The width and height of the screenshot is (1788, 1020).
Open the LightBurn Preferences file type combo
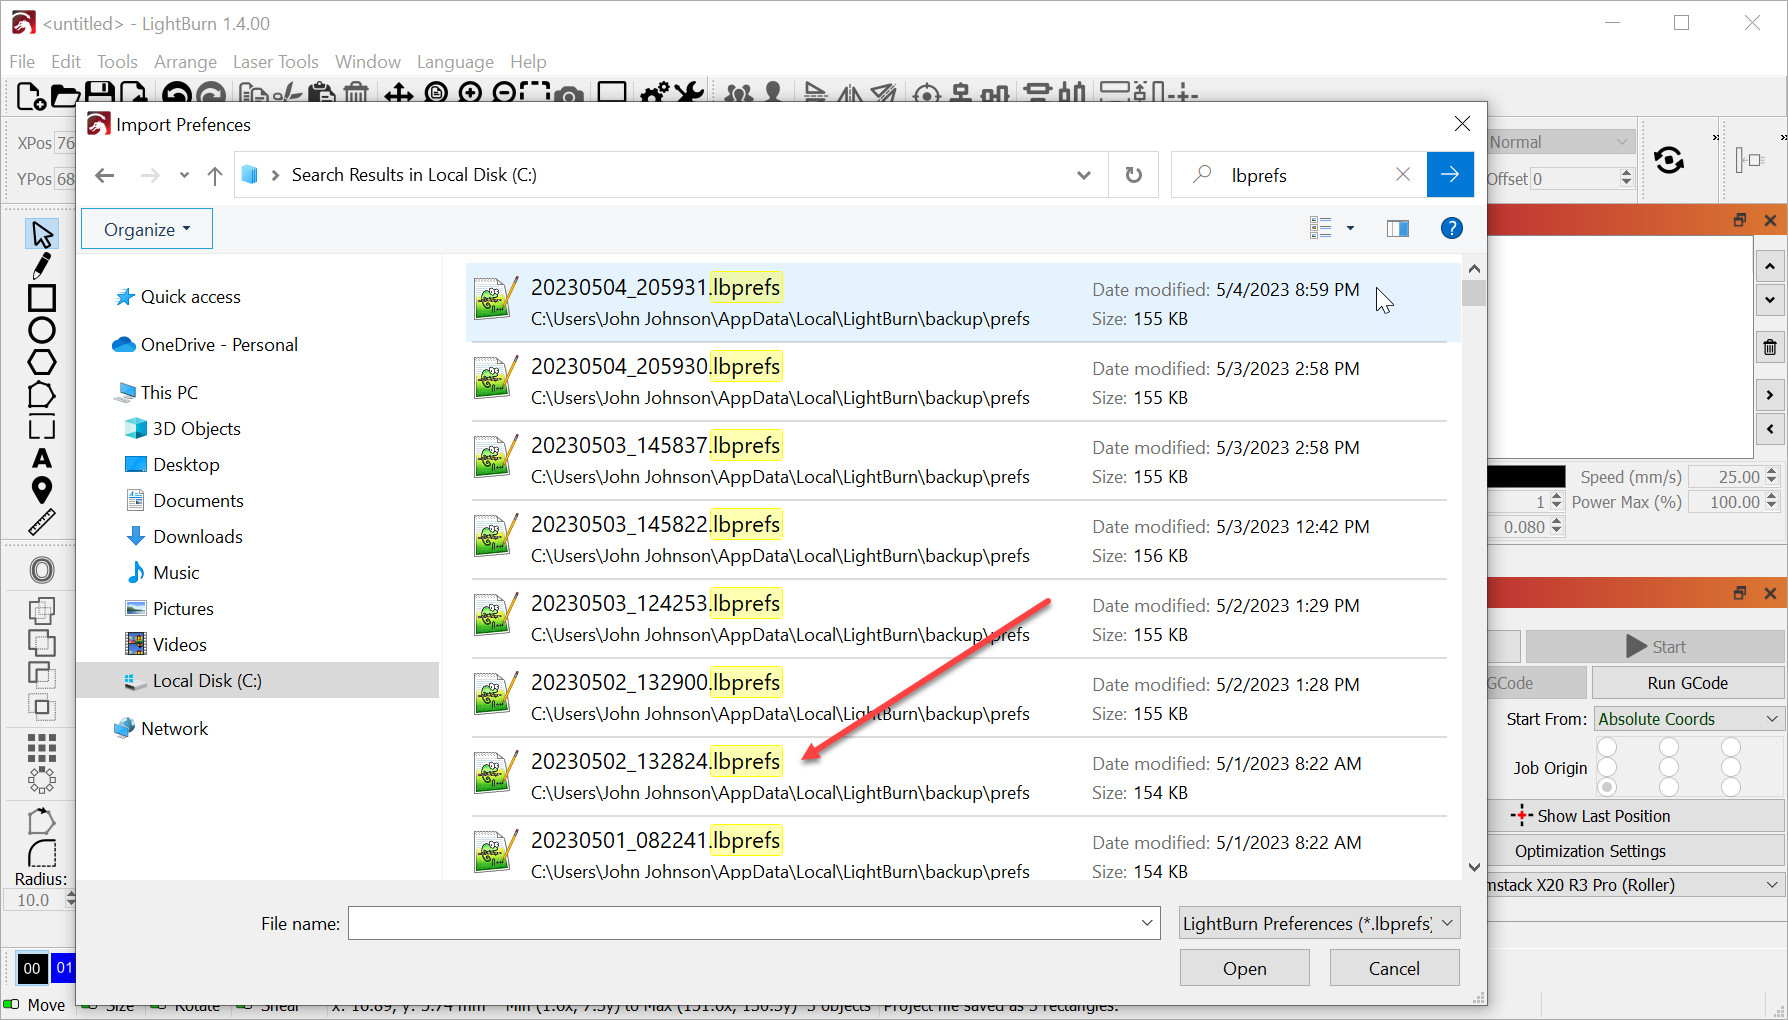pos(1320,923)
